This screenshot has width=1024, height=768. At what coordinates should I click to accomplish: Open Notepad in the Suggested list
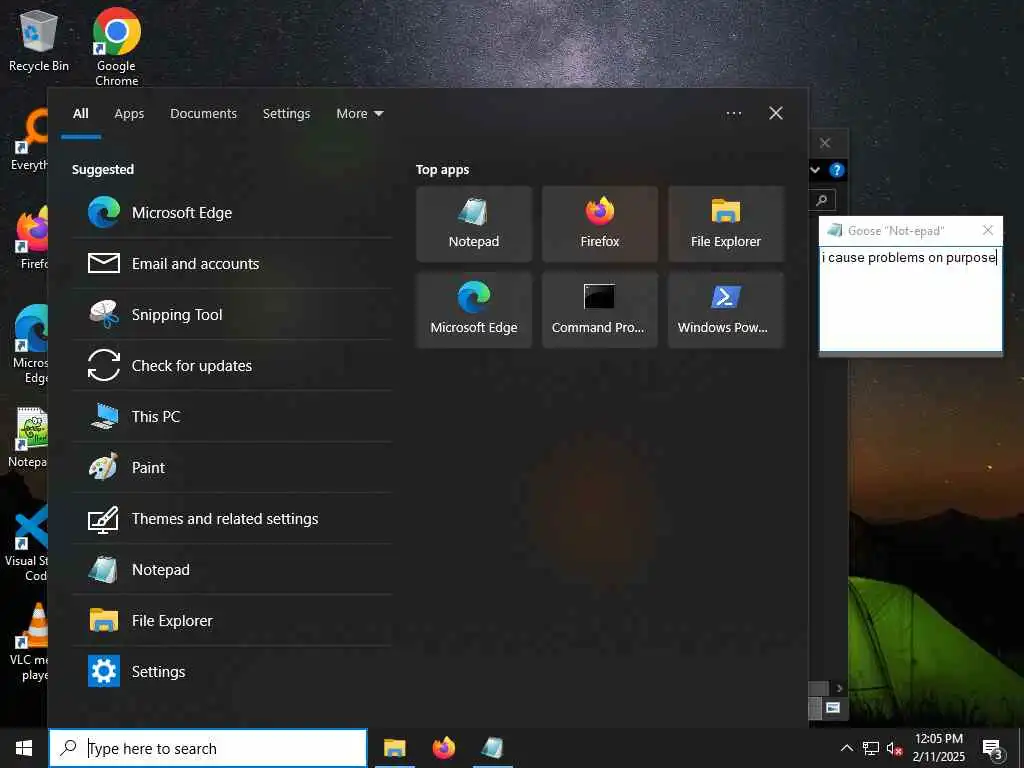(232, 569)
